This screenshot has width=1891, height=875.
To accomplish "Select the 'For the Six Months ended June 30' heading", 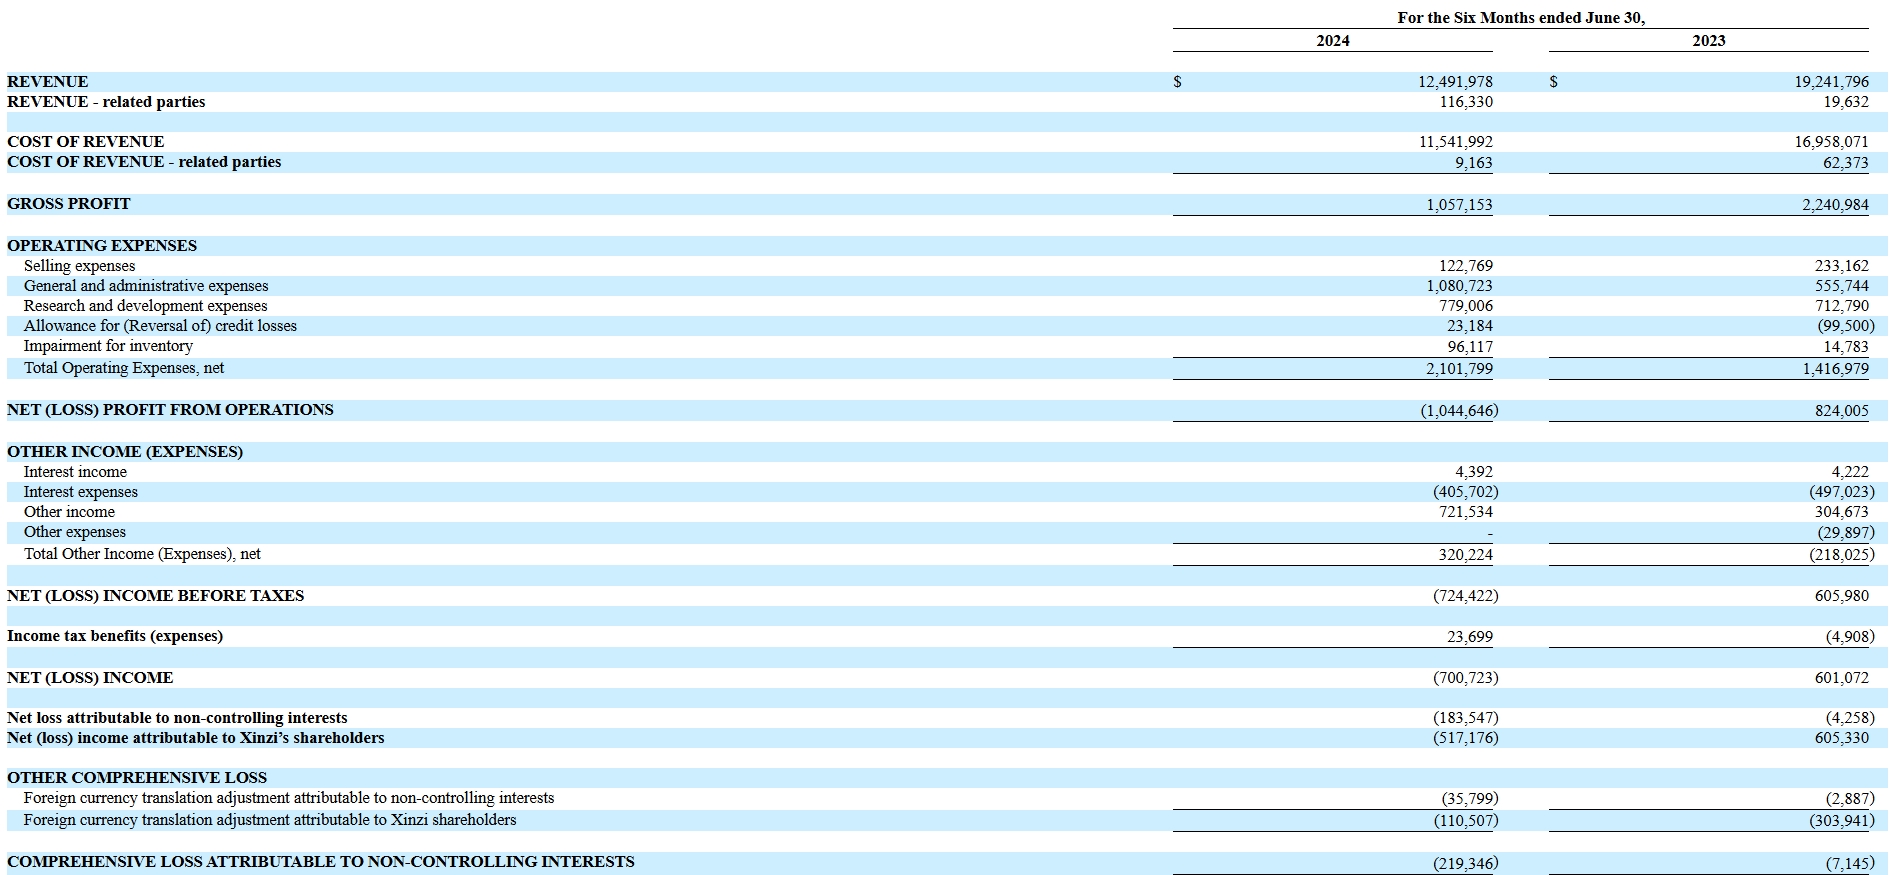I will (x=1520, y=18).
